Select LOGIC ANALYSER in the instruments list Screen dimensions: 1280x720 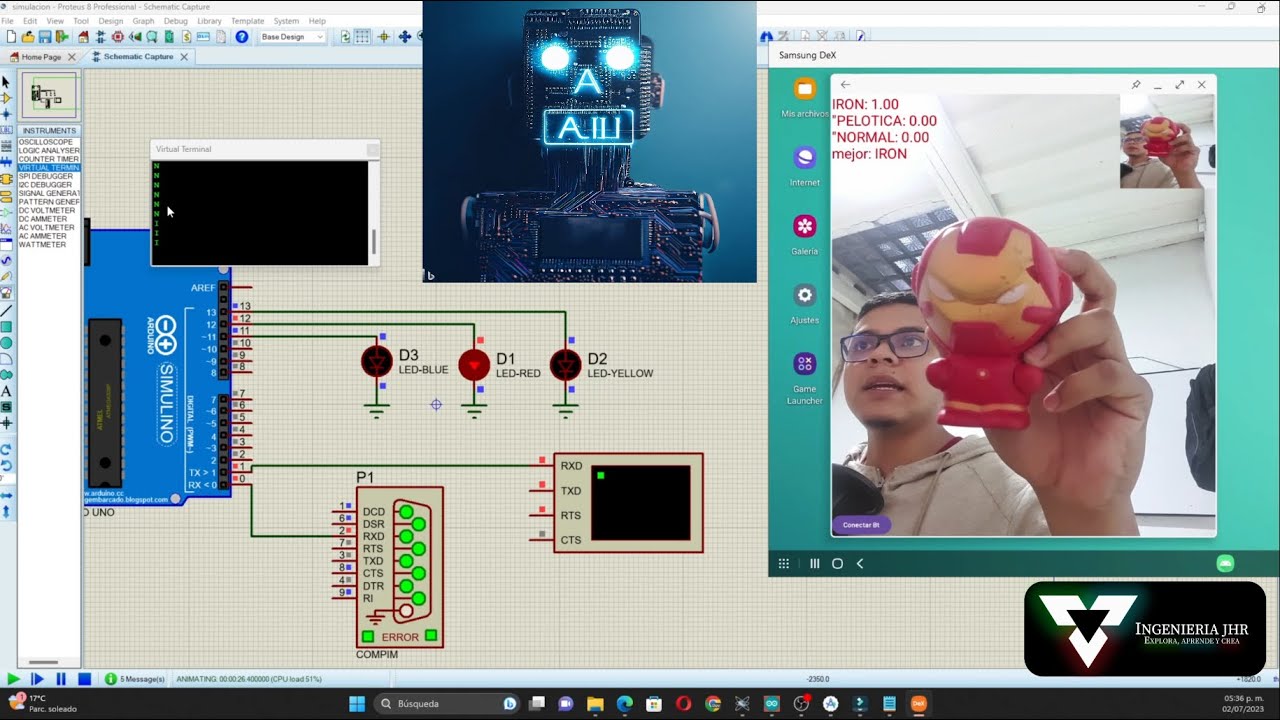pos(48,150)
